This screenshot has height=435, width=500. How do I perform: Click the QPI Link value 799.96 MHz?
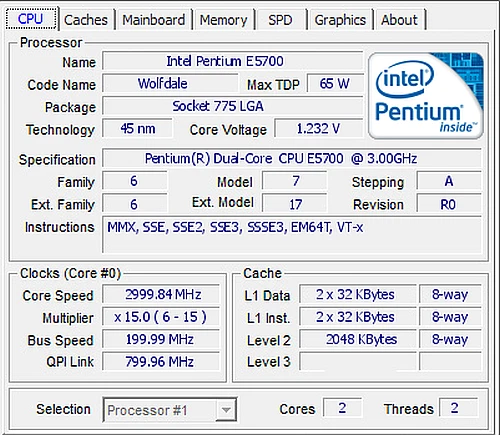(x=161, y=362)
